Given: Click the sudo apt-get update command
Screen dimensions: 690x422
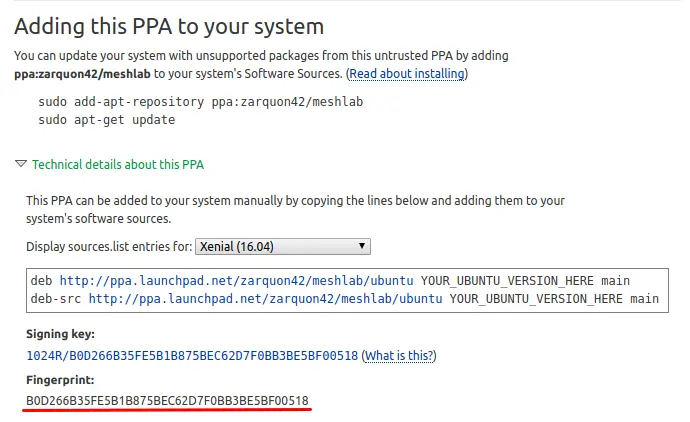Looking at the screenshot, I should pyautogui.click(x=107, y=120).
